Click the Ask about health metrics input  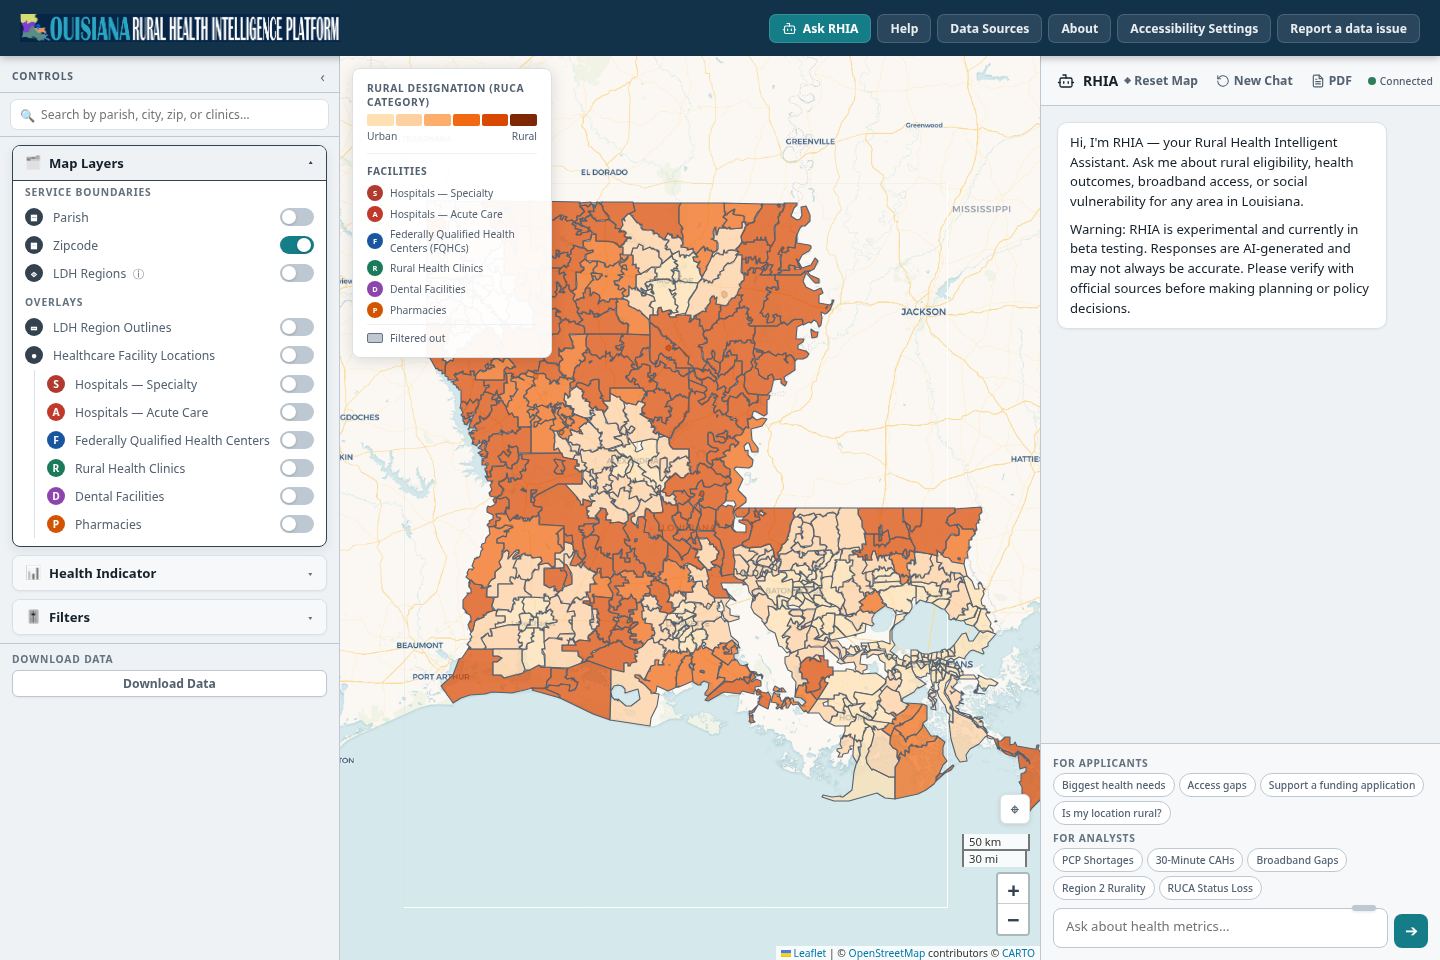click(1220, 927)
